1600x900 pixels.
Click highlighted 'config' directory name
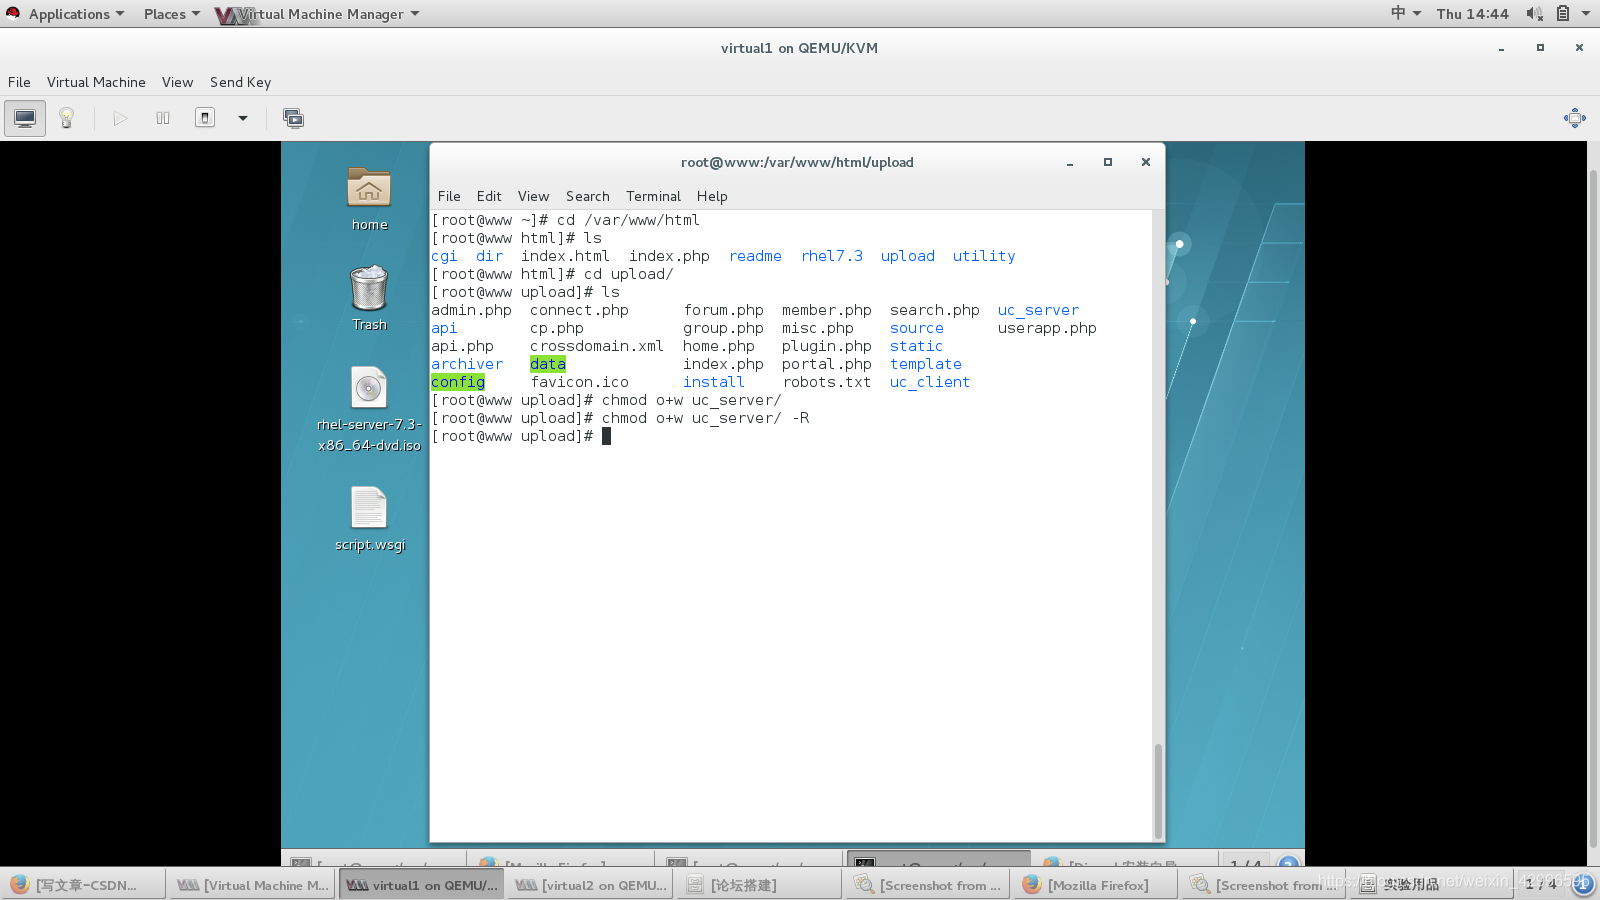[x=458, y=382]
